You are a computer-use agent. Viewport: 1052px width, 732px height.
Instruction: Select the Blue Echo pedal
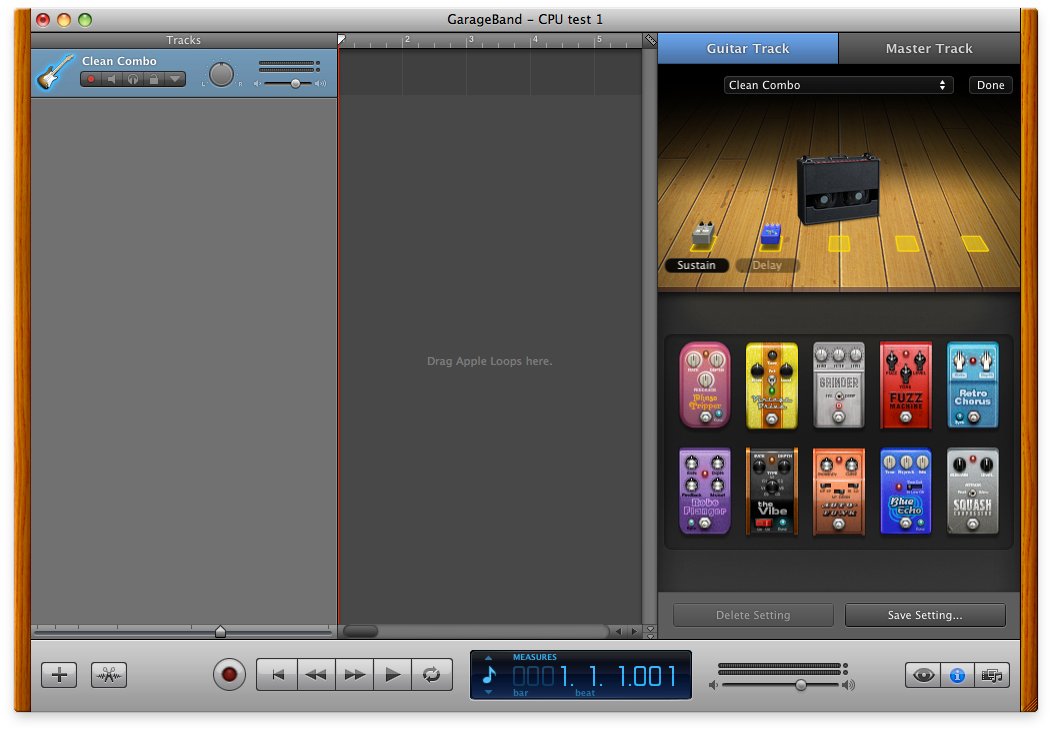pyautogui.click(x=906, y=492)
